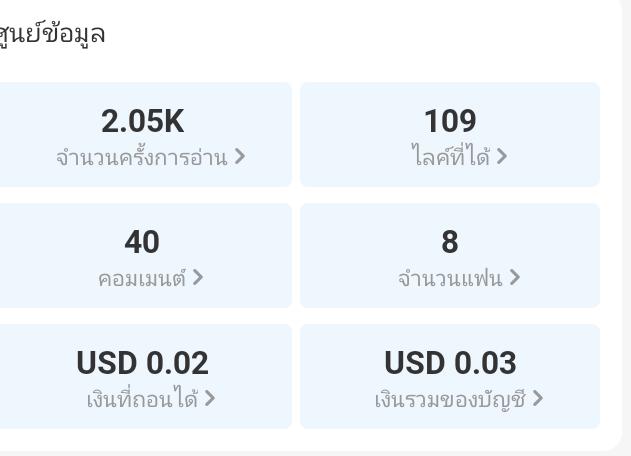Select the คอมเมนต์ label text

click(x=142, y=278)
